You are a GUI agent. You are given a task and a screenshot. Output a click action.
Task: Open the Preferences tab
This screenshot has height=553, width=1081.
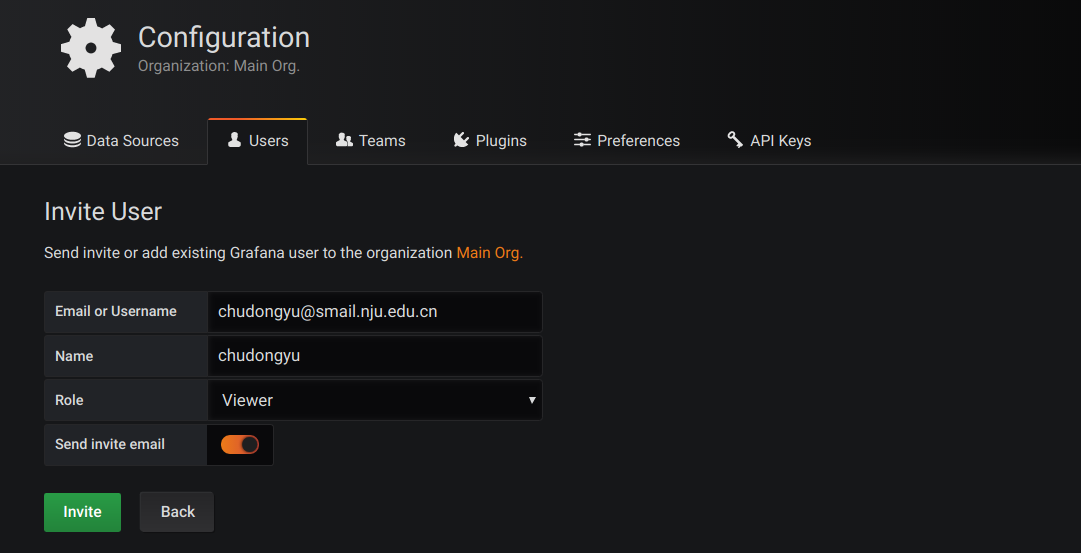(627, 141)
